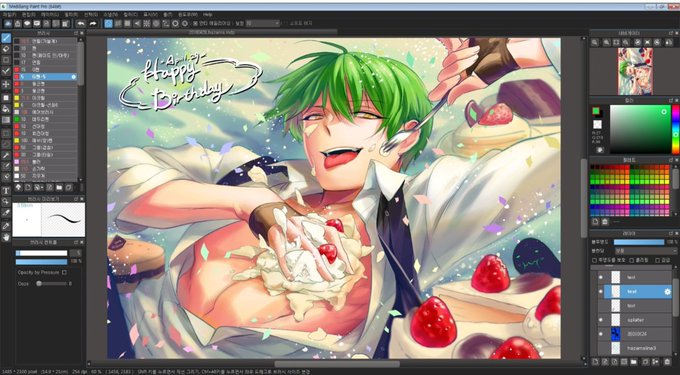Open settings gear on selected layer
The height and width of the screenshot is (375, 680).
667,292
